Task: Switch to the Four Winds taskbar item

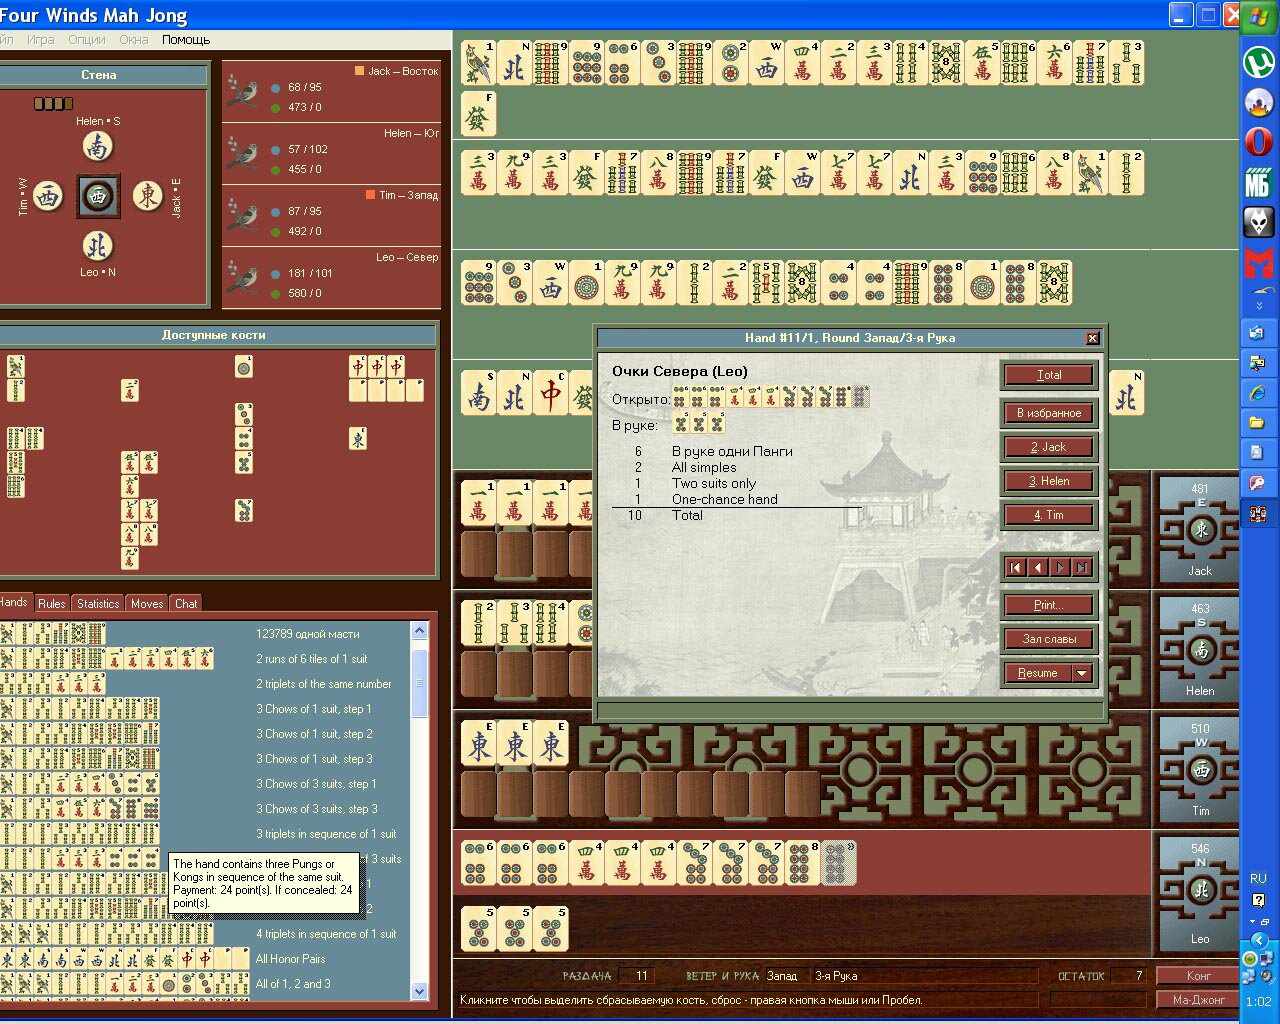Action: 1258,514
